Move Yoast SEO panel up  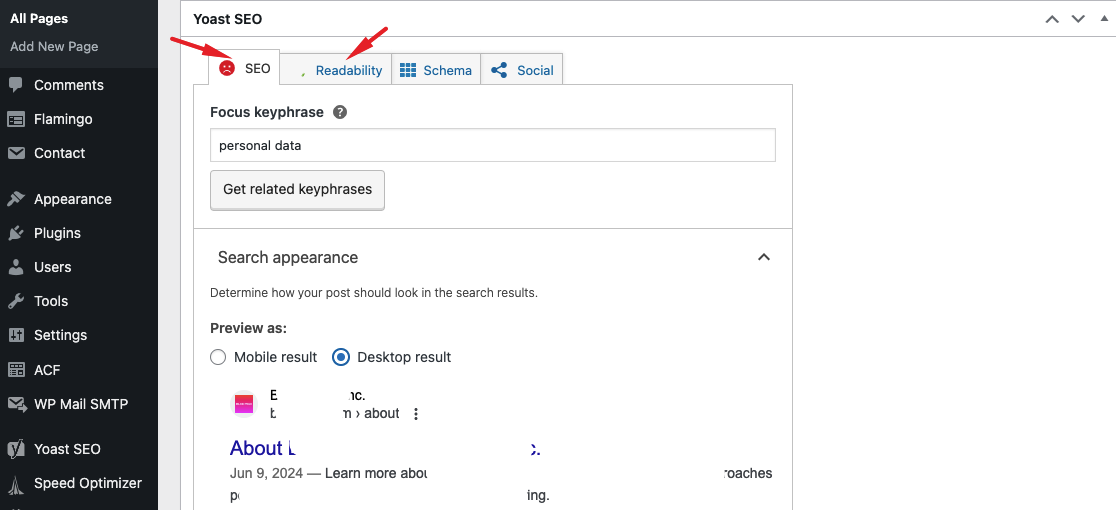[1052, 19]
